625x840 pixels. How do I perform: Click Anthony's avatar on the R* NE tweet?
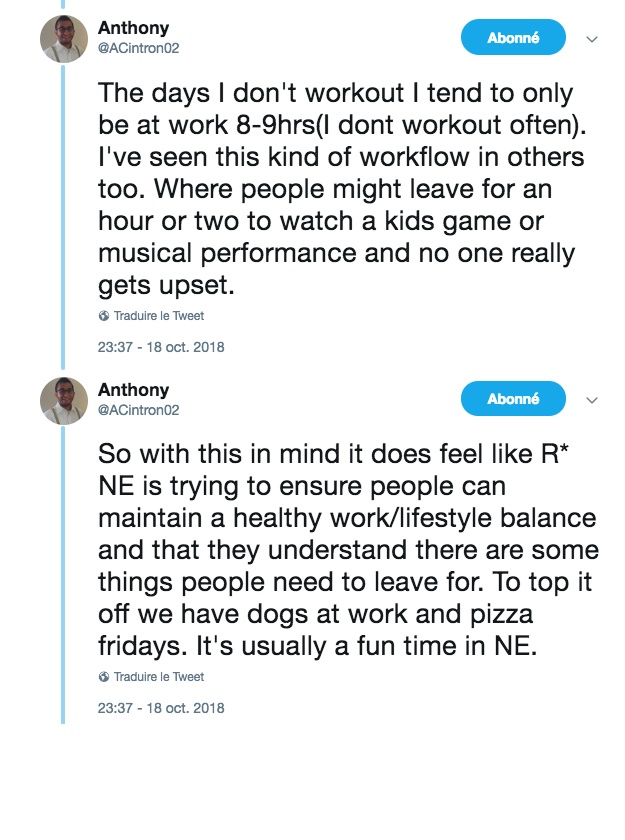[x=64, y=400]
